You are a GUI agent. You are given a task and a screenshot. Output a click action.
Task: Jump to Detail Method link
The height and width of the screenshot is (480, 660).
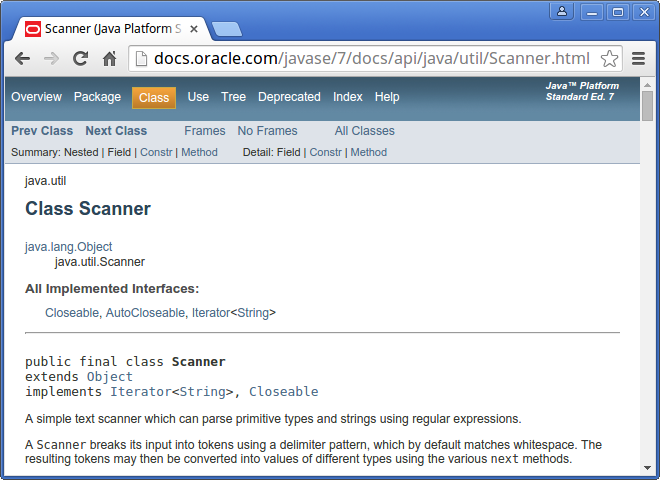(368, 152)
